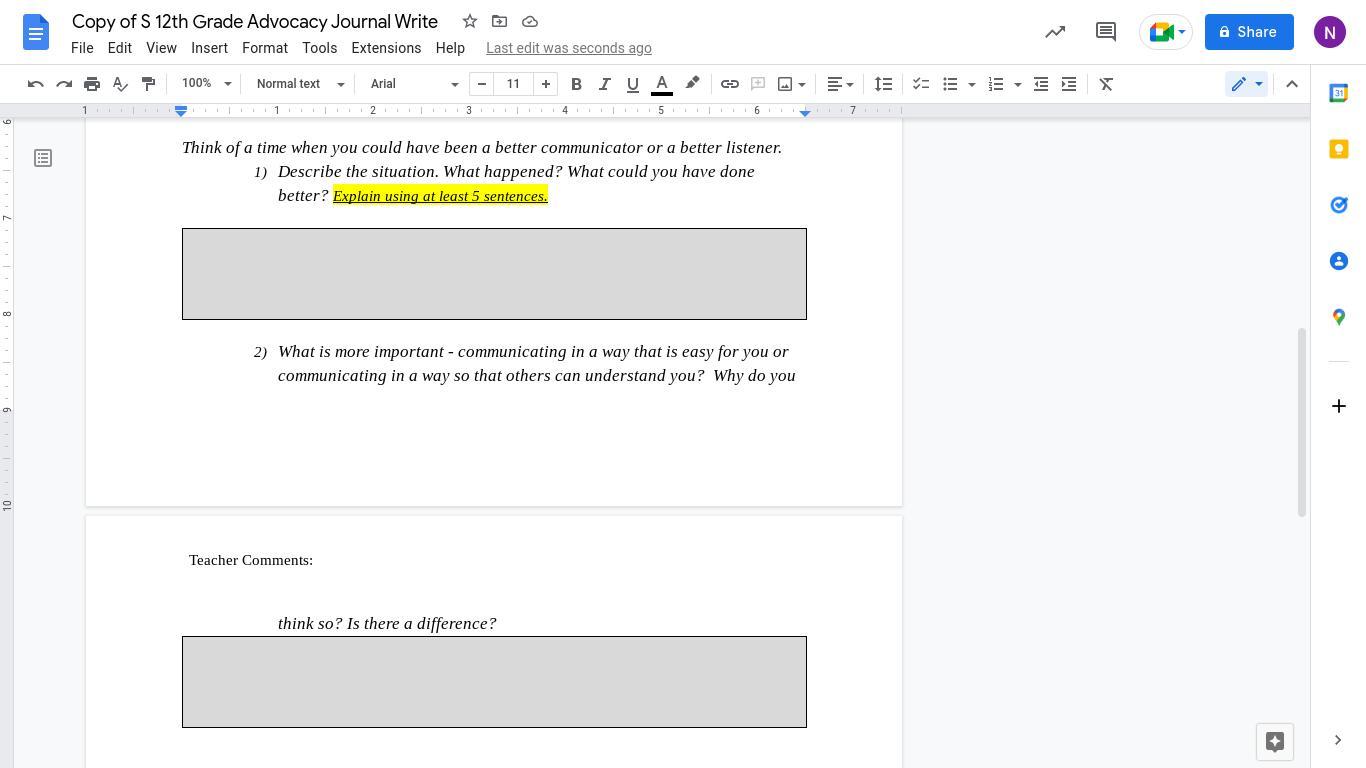Open the Extensions menu
The height and width of the screenshot is (768, 1366).
tap(385, 48)
